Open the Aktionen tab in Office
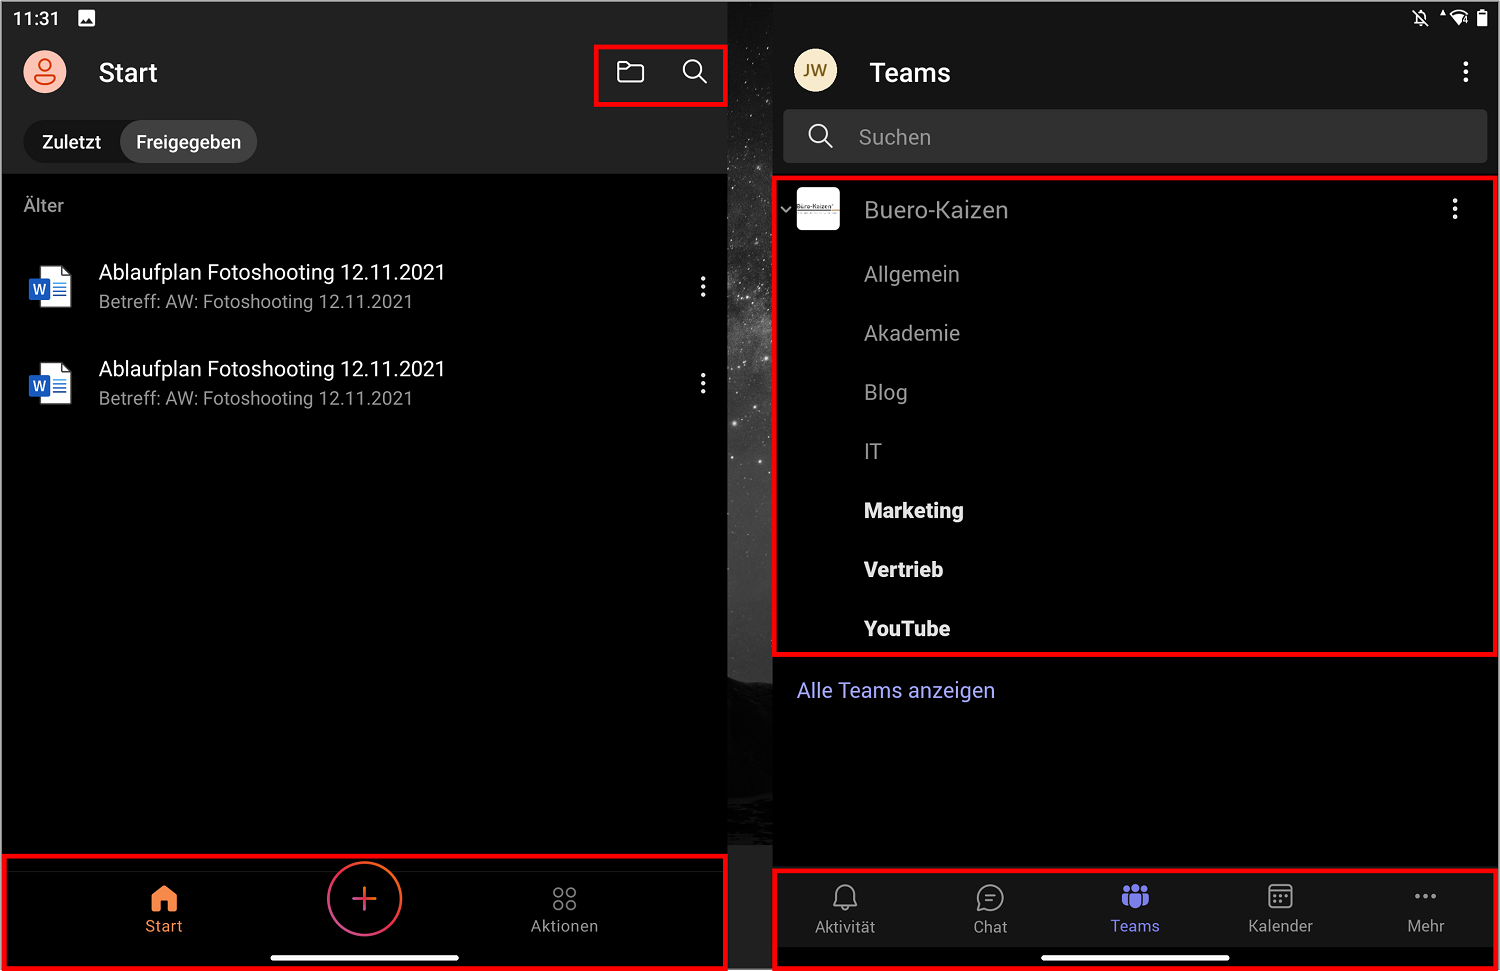 (564, 910)
